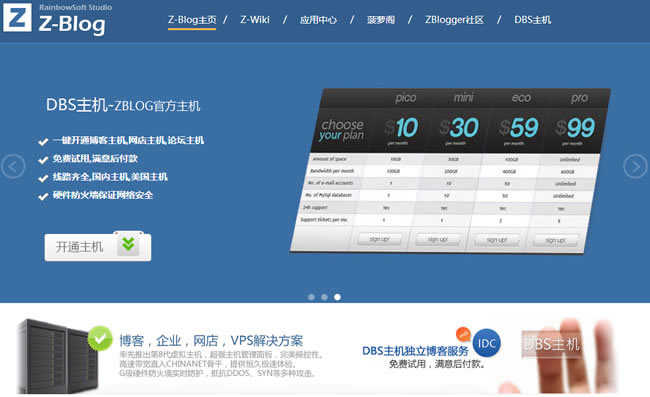Viewport: 650px width, 397px height.
Task: Select the second carousel dot
Action: click(x=324, y=297)
